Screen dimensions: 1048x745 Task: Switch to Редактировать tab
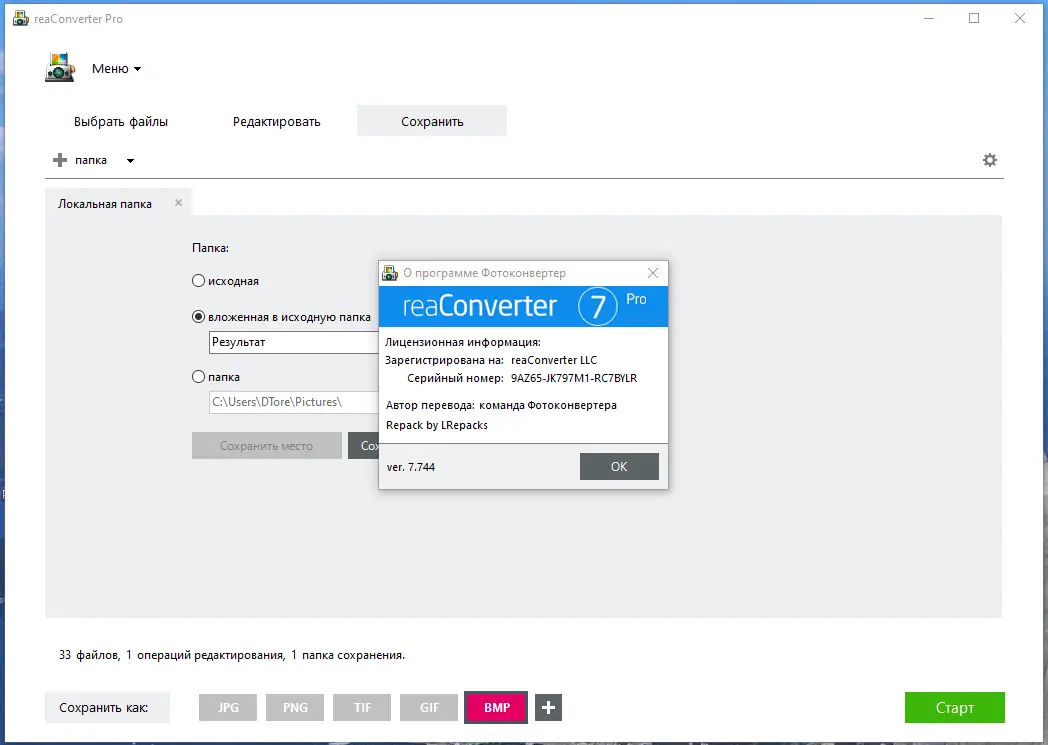[x=277, y=122]
